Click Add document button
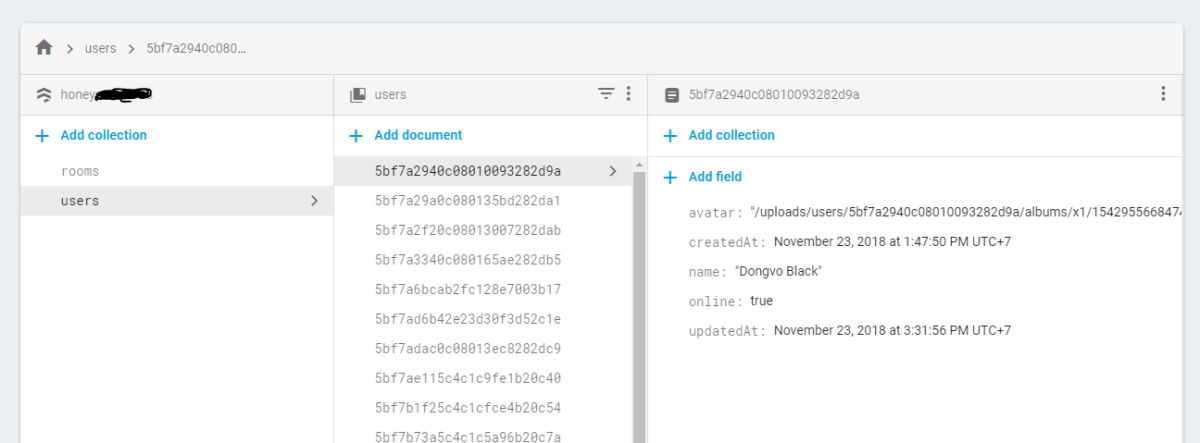This screenshot has width=1200, height=443. pyautogui.click(x=405, y=135)
